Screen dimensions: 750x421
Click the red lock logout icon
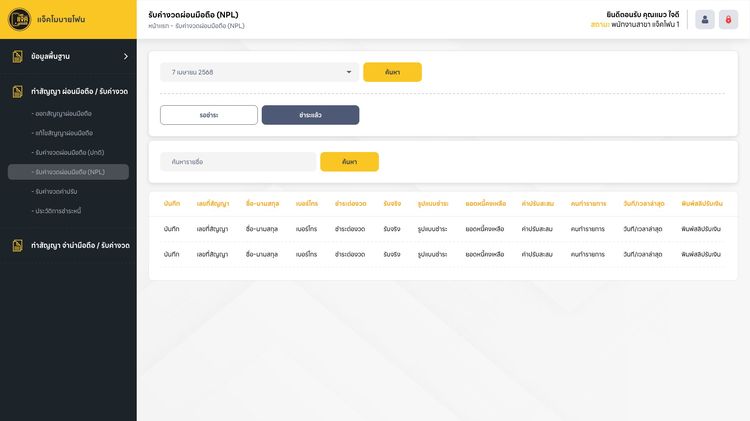730,19
